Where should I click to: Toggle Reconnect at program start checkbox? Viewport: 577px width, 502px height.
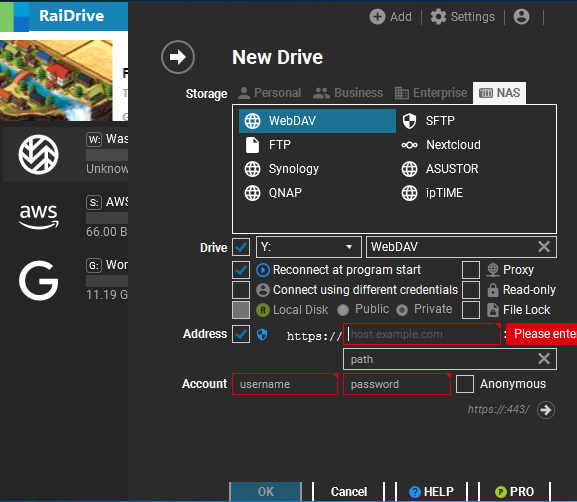click(241, 270)
